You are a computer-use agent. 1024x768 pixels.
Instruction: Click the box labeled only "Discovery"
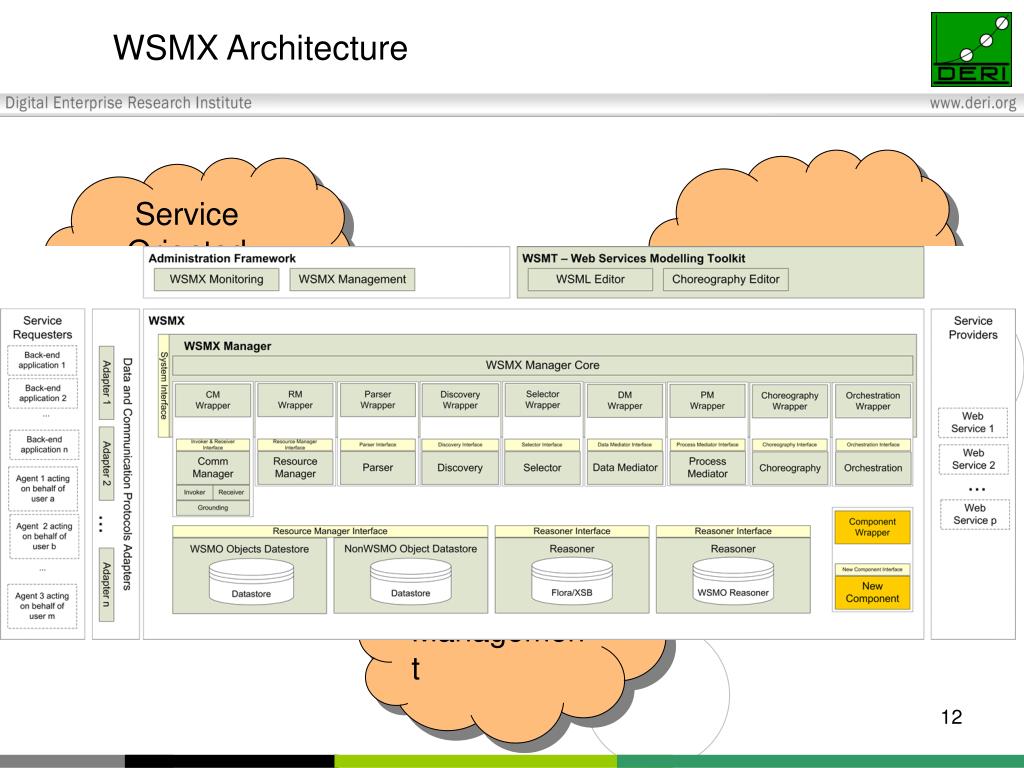(x=460, y=468)
